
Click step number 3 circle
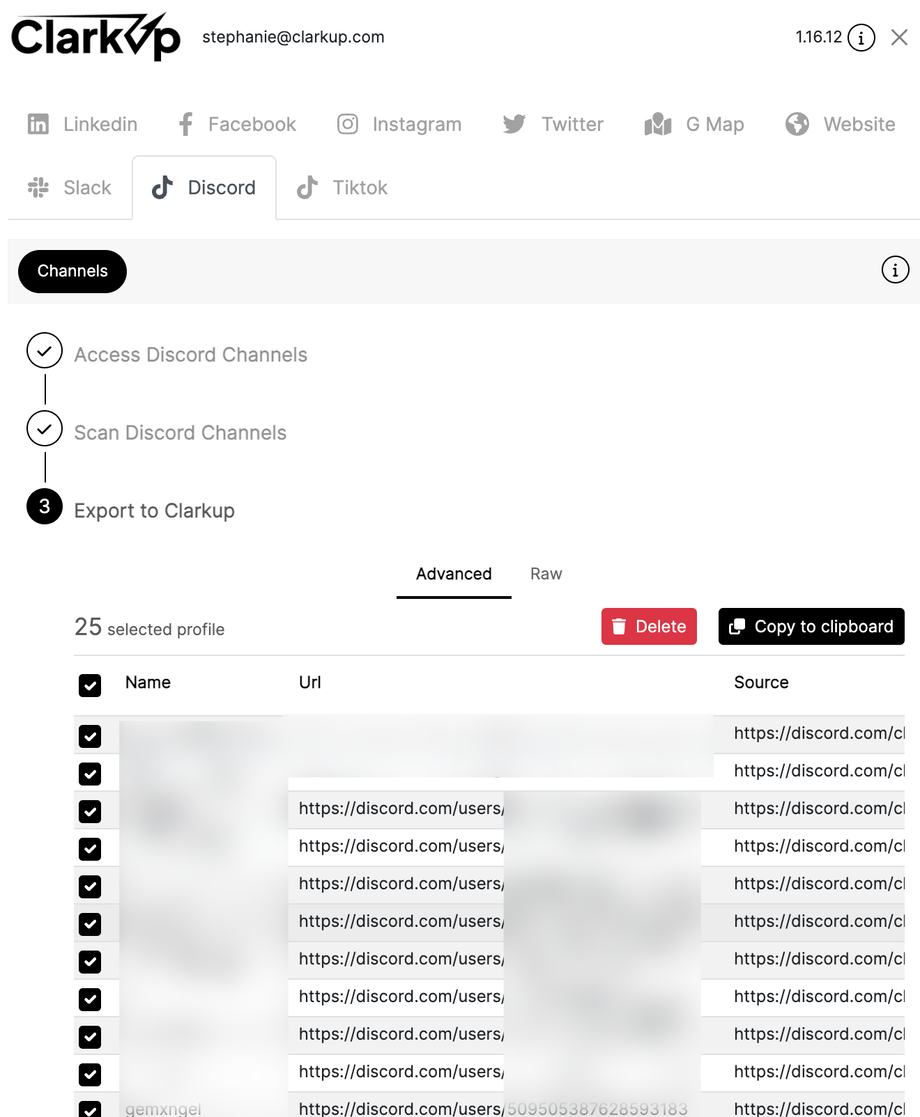(x=44, y=506)
